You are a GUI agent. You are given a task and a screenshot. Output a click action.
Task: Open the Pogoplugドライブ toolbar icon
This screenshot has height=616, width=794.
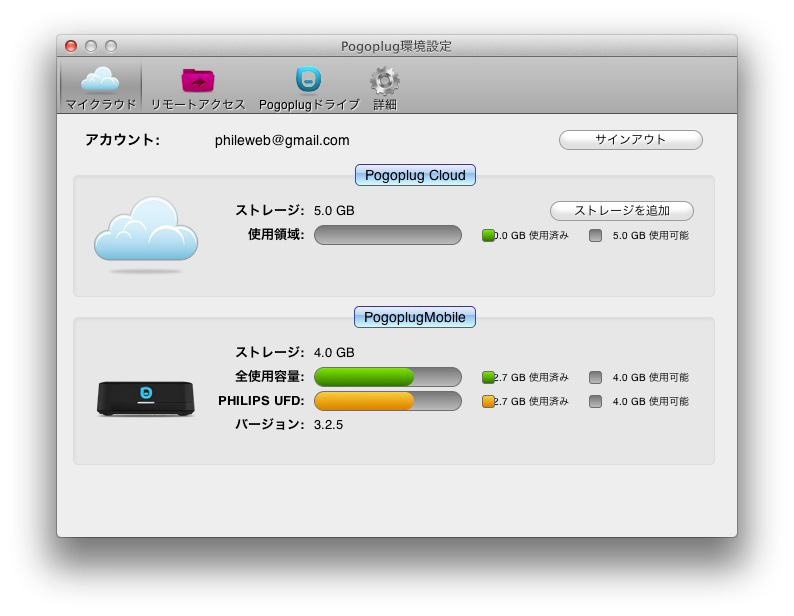click(308, 80)
